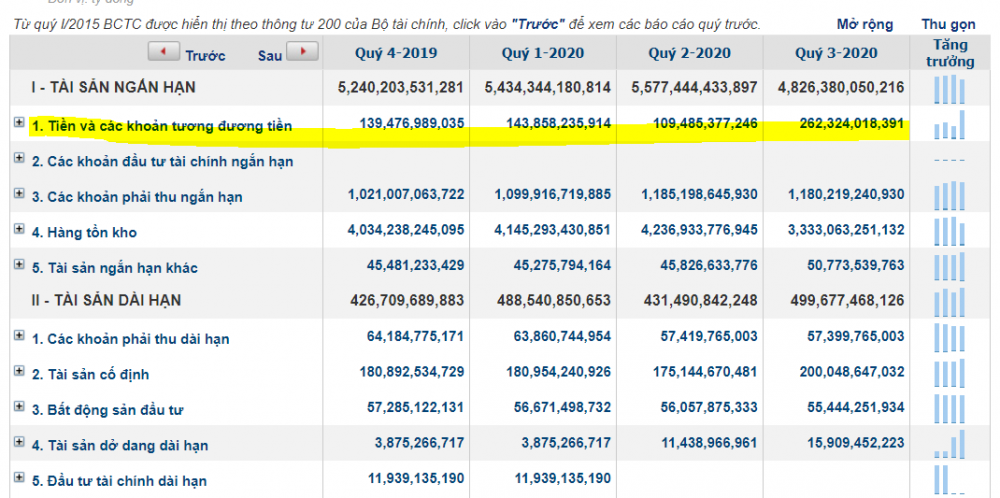Screen dimensions: 1000x498
Task: Click investment property value 56,057,875,333
Action: tap(709, 407)
